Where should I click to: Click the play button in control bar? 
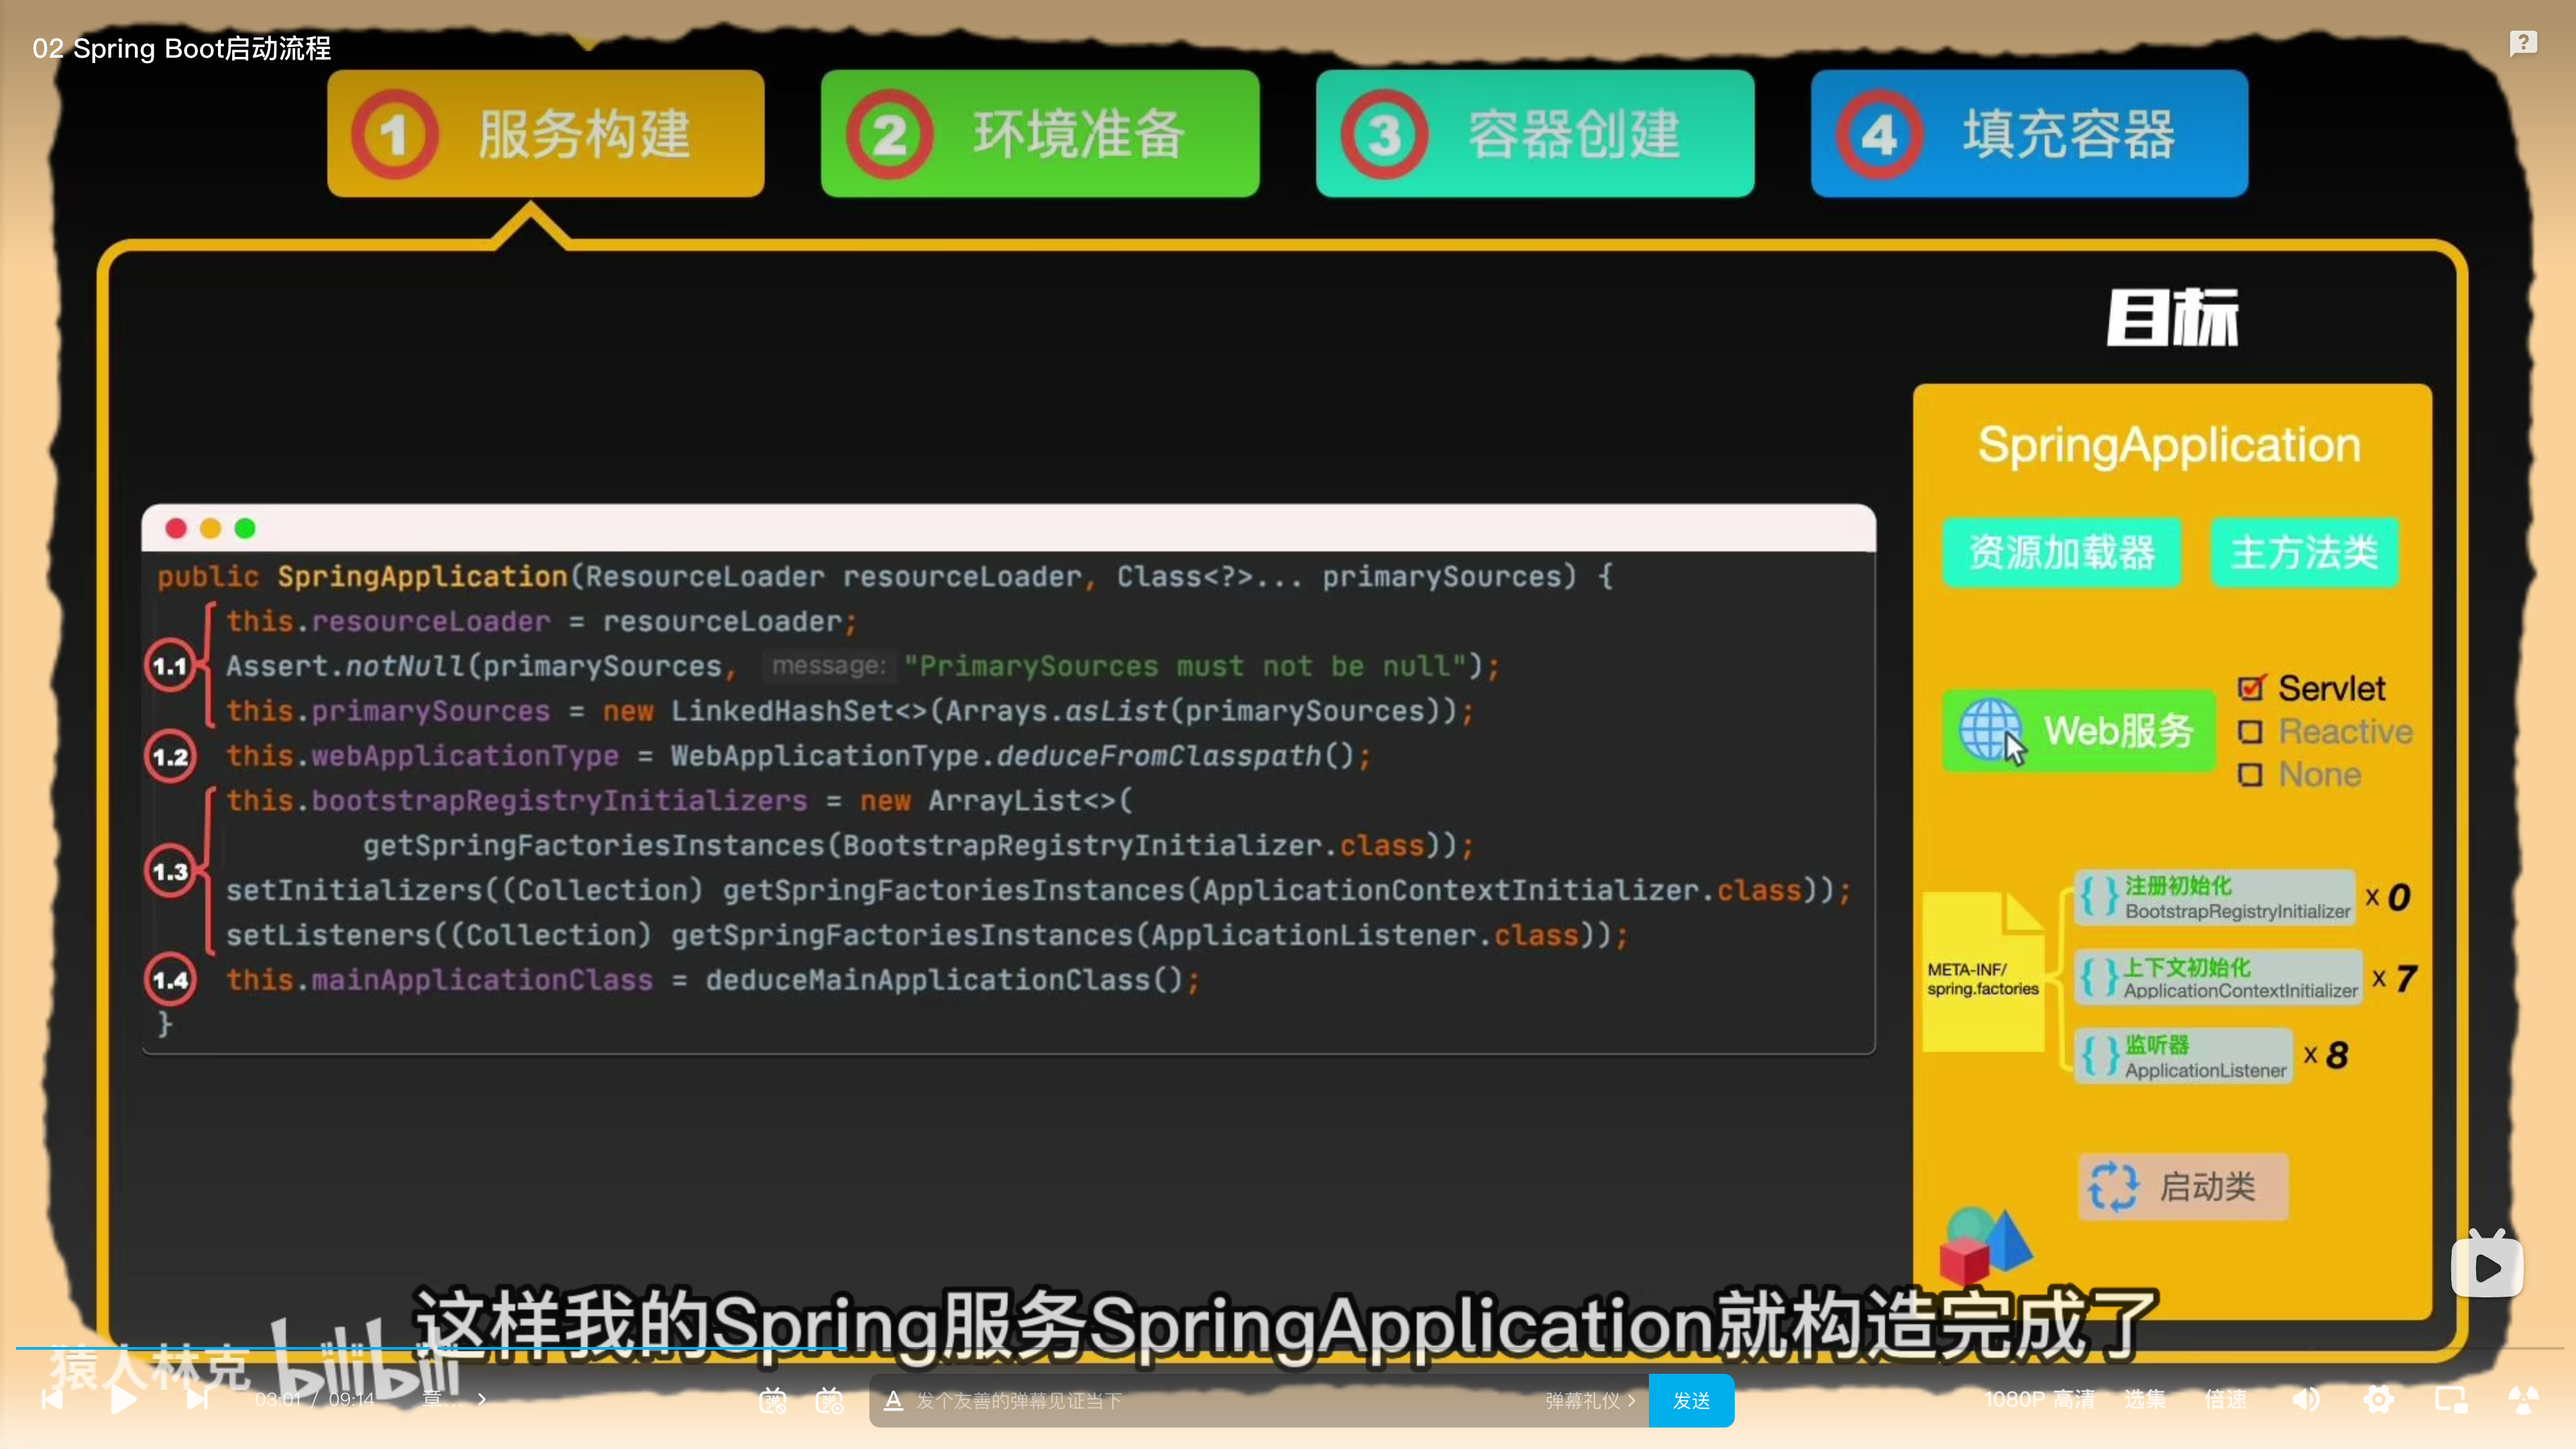pos(123,1399)
